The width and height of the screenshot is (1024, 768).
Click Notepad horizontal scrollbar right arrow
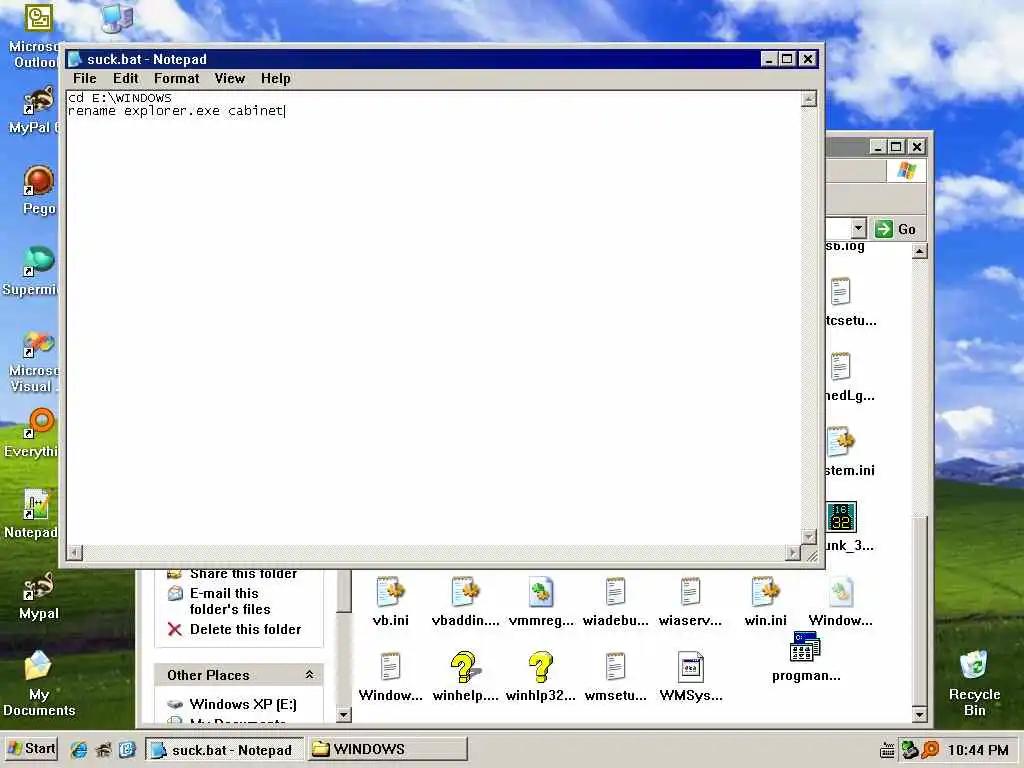pyautogui.click(x=793, y=552)
